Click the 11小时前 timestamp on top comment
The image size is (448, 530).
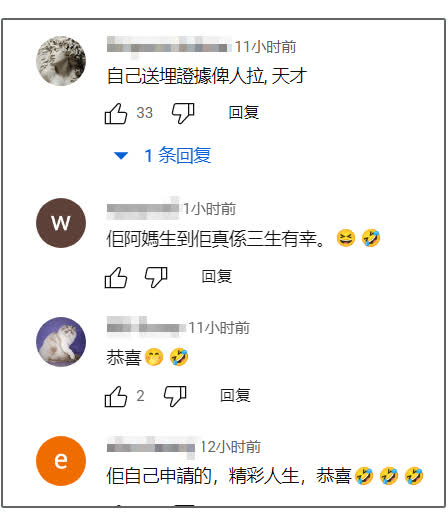point(265,47)
